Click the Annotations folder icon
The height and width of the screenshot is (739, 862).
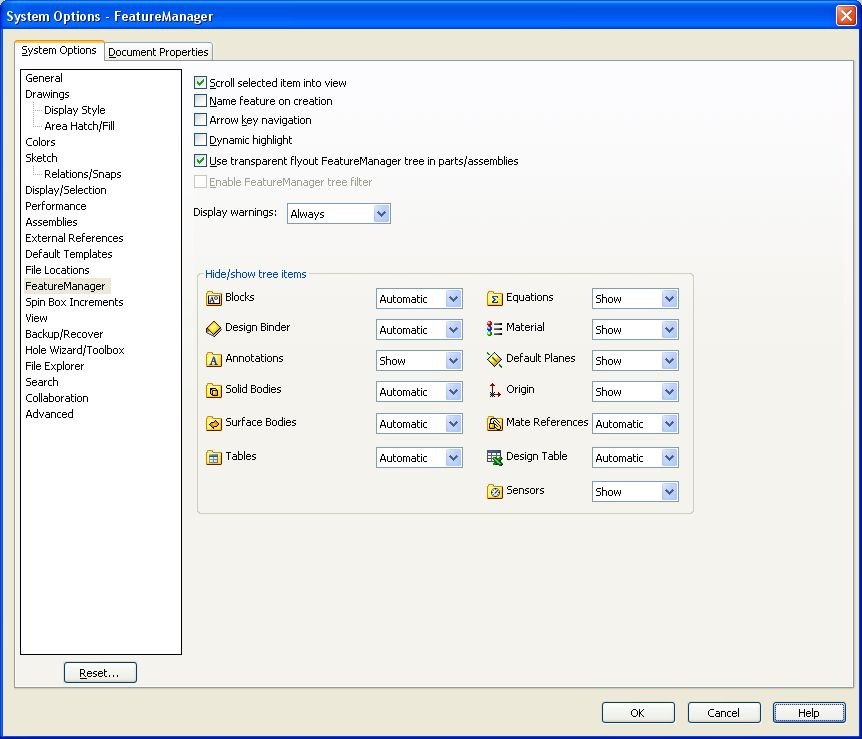(x=213, y=360)
